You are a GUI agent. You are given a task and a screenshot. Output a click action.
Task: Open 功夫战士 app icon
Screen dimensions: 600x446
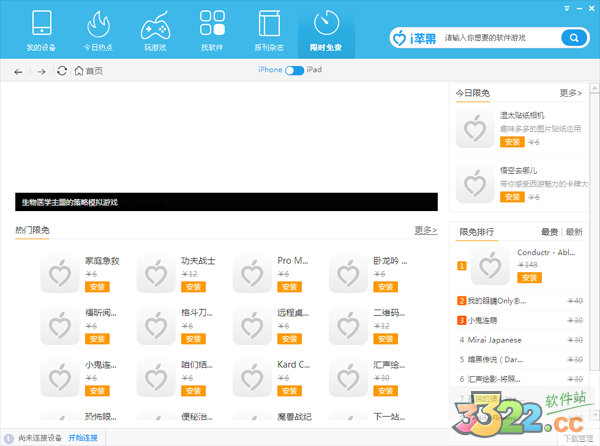tap(156, 274)
